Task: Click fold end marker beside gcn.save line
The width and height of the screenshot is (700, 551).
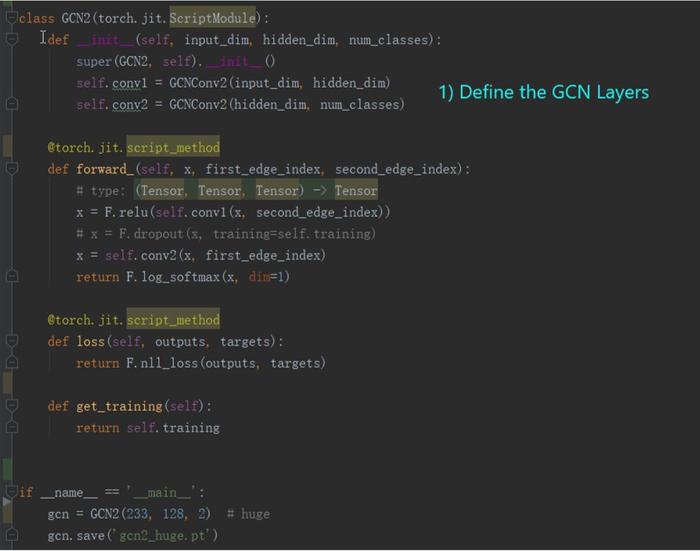Action: 12,534
